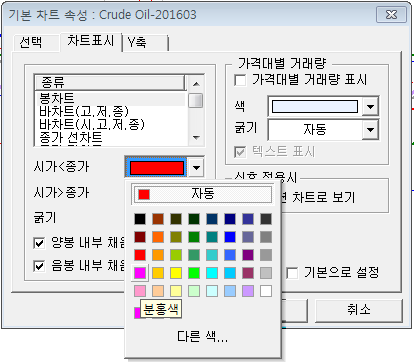414x362 pixels.
Task: Pick the yellow color swatch
Action: [x=176, y=273]
